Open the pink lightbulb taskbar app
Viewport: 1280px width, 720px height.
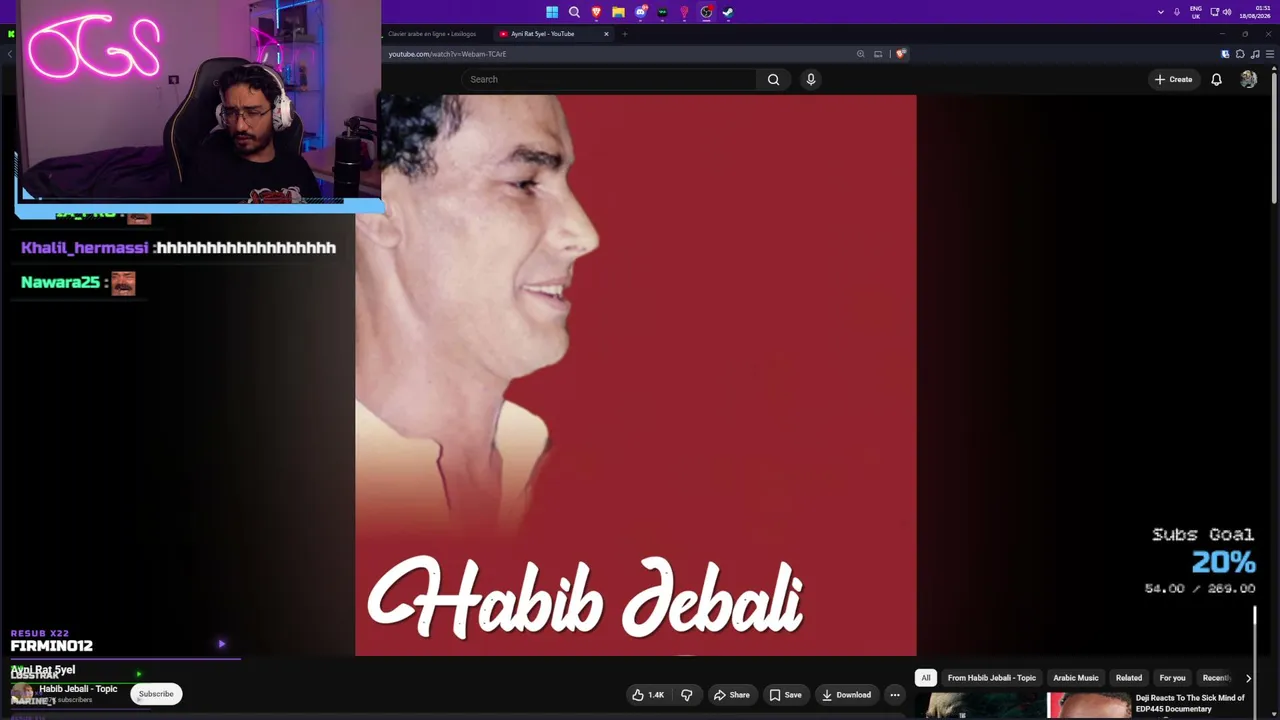[684, 12]
